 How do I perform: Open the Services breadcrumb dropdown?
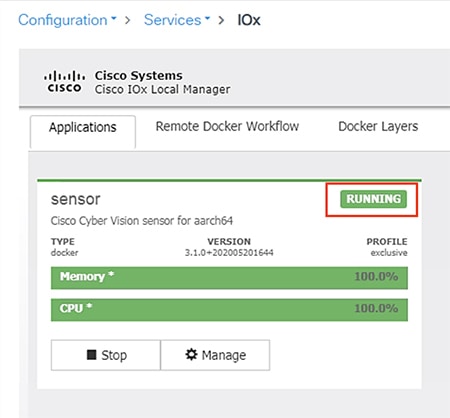tap(177, 20)
